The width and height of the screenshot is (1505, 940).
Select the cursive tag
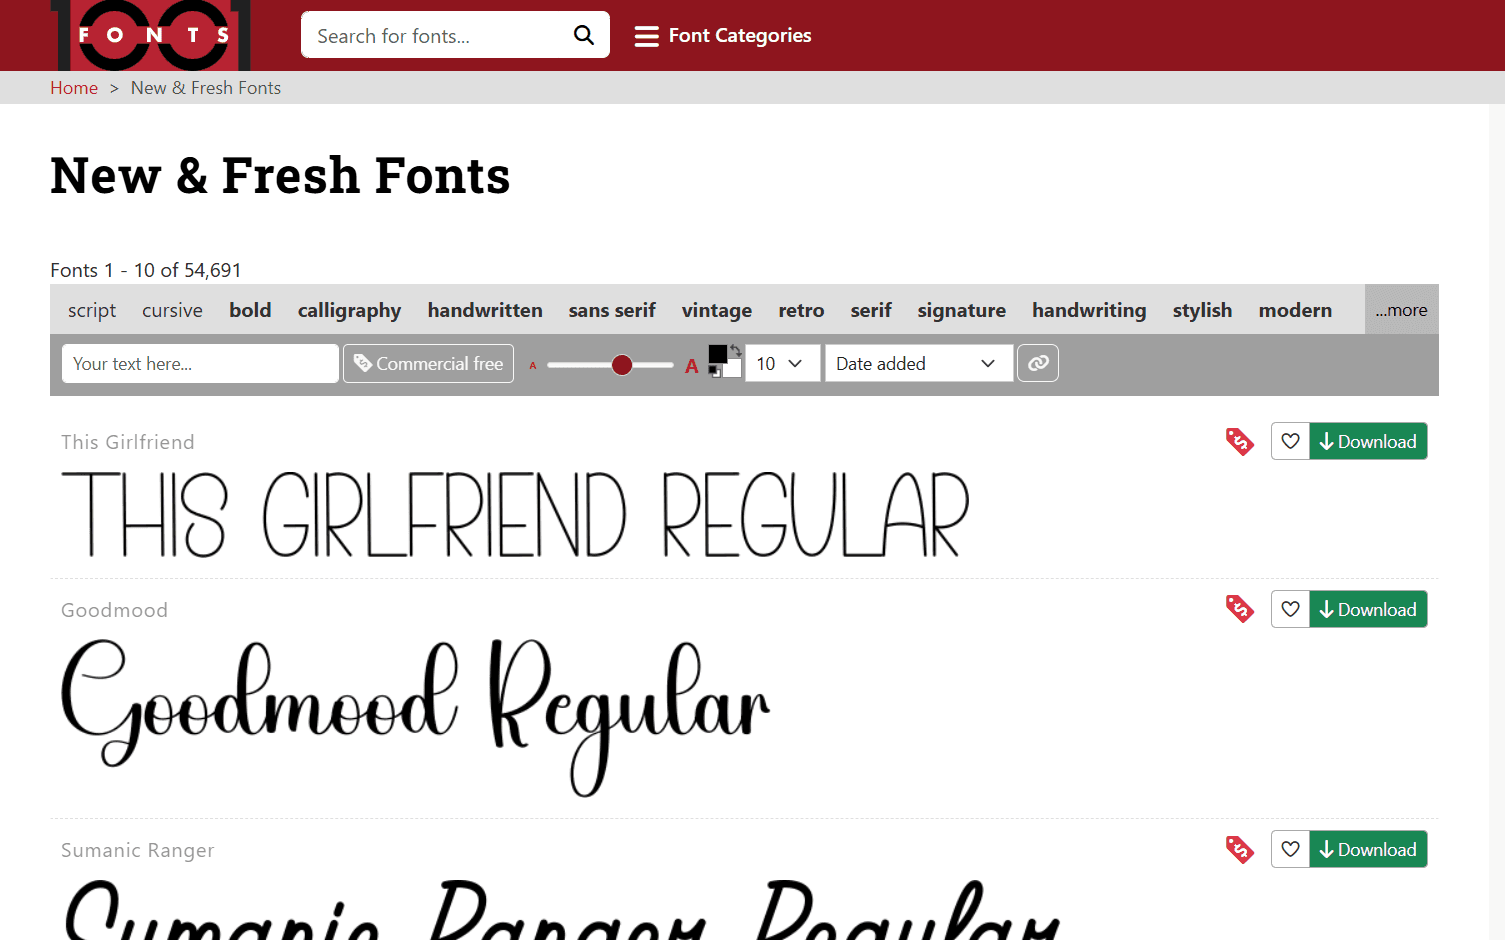(172, 310)
